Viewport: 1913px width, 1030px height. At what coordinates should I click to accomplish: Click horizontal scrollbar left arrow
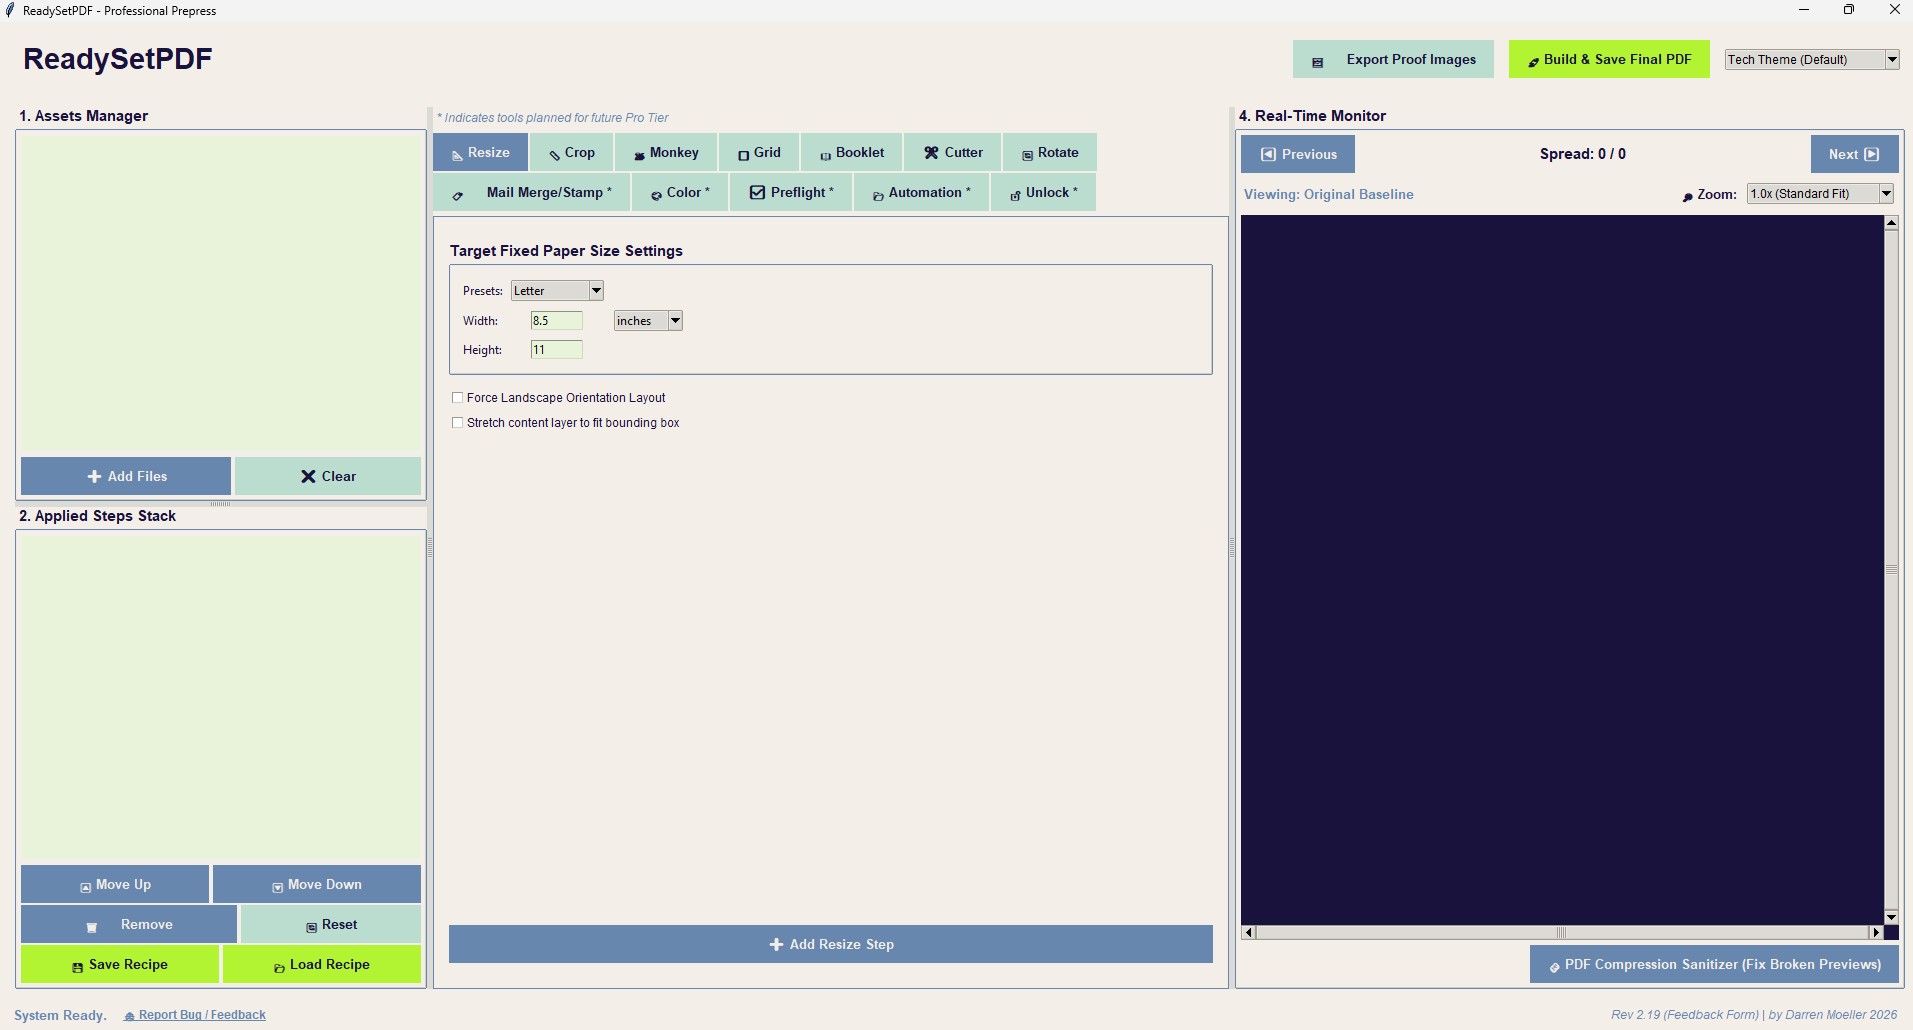(x=1248, y=932)
